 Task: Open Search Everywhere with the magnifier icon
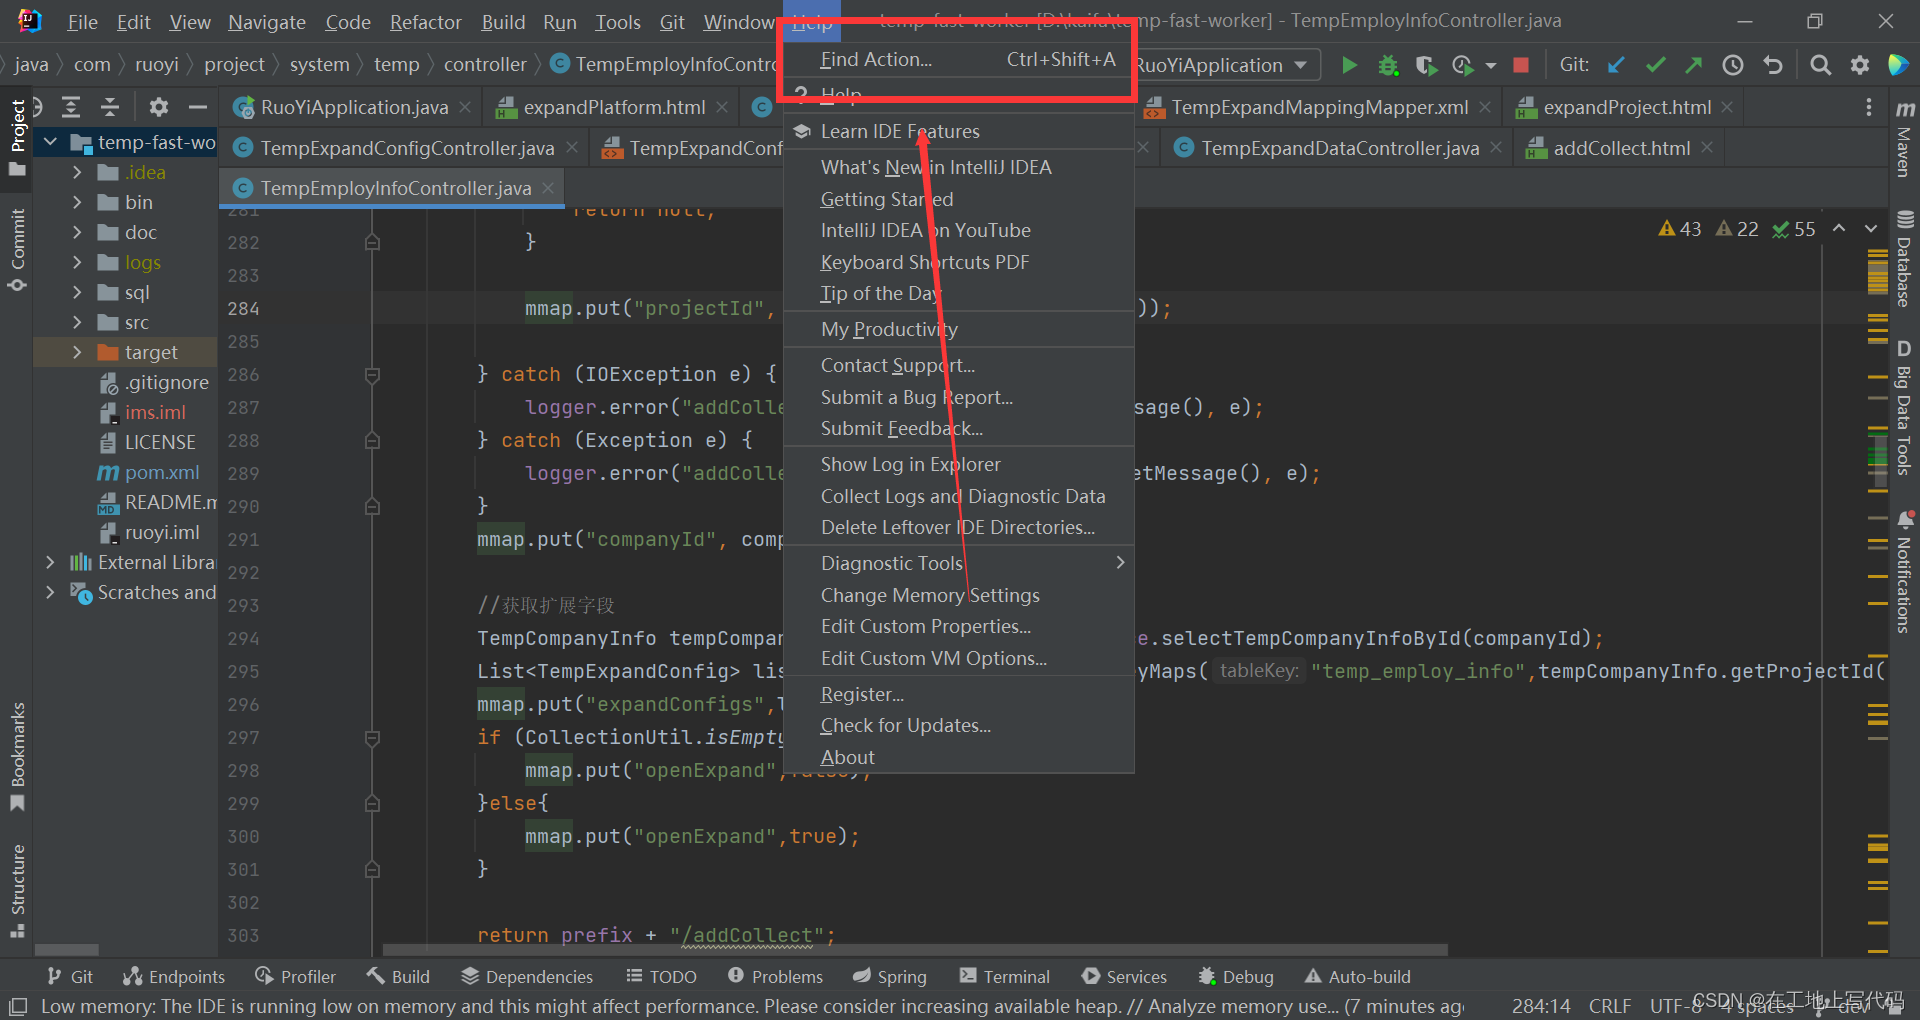click(x=1820, y=65)
